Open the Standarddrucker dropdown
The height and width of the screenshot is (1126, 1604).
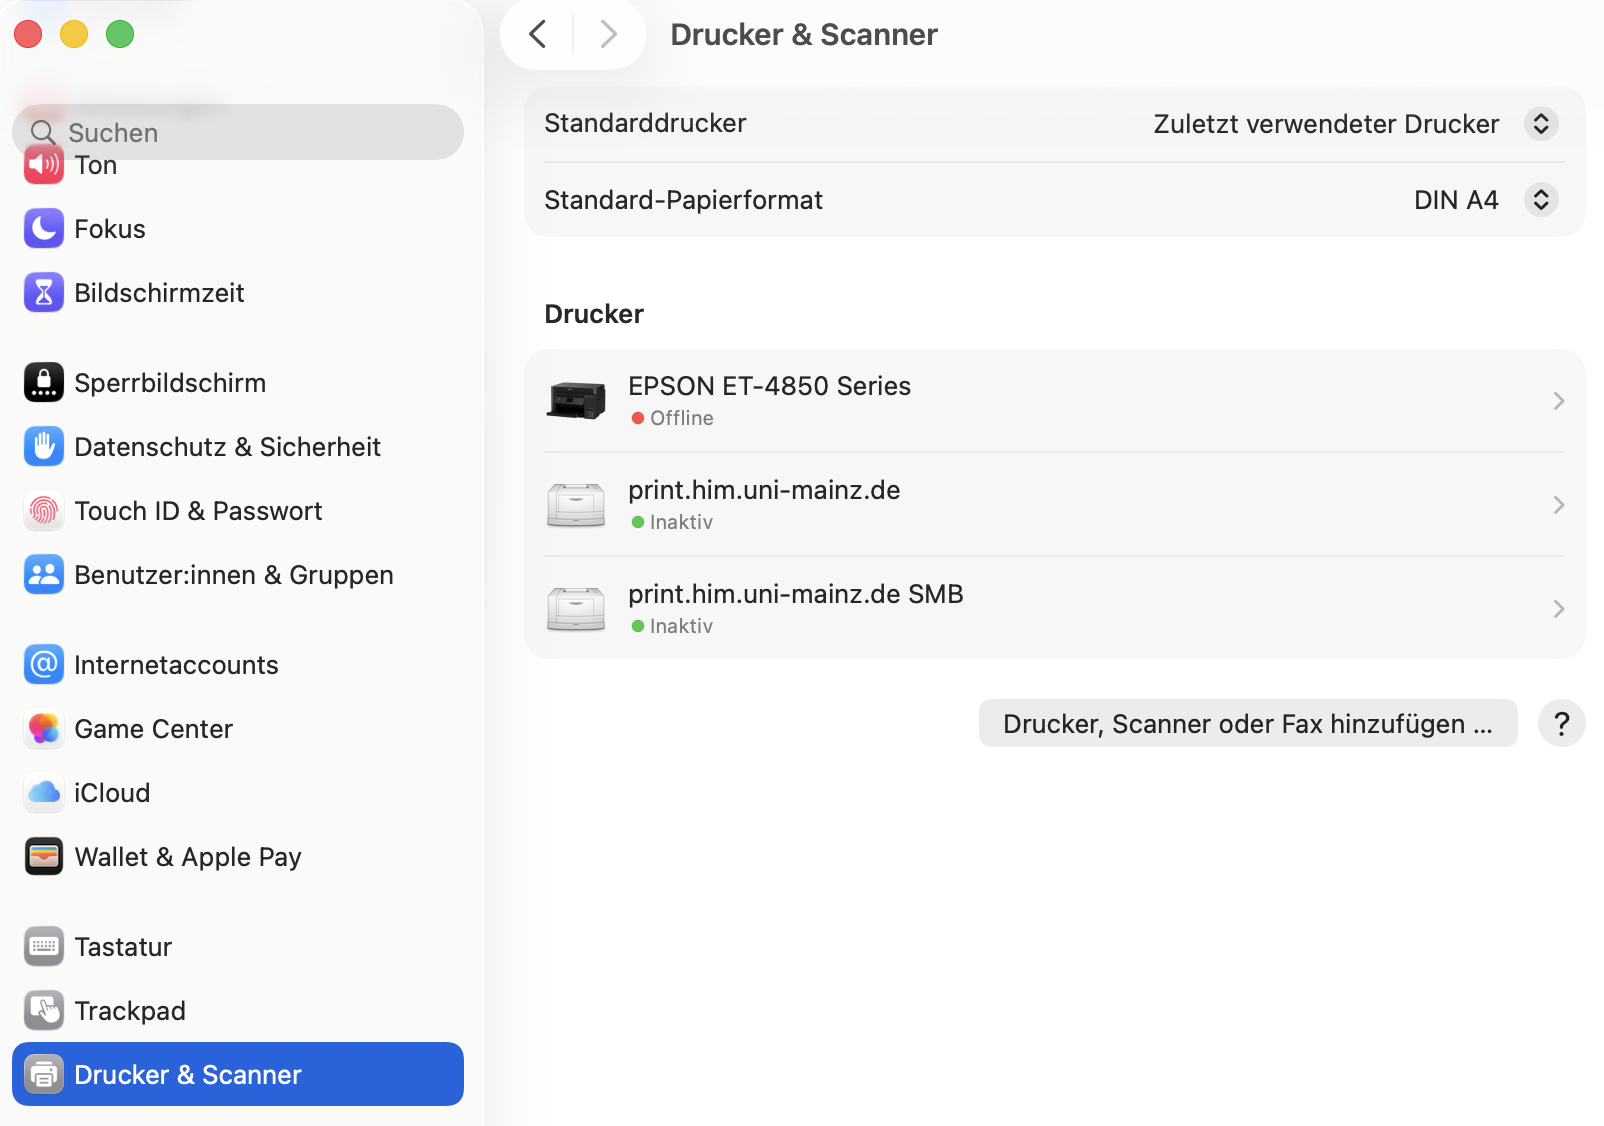click(x=1540, y=124)
